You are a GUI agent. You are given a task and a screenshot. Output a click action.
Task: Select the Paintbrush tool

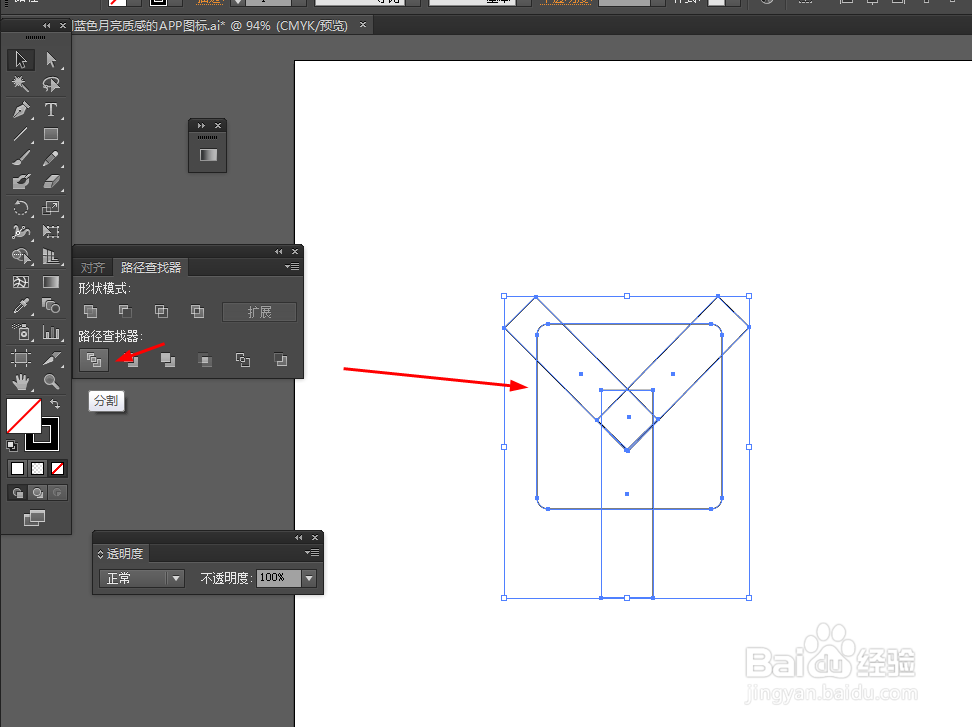pos(20,158)
